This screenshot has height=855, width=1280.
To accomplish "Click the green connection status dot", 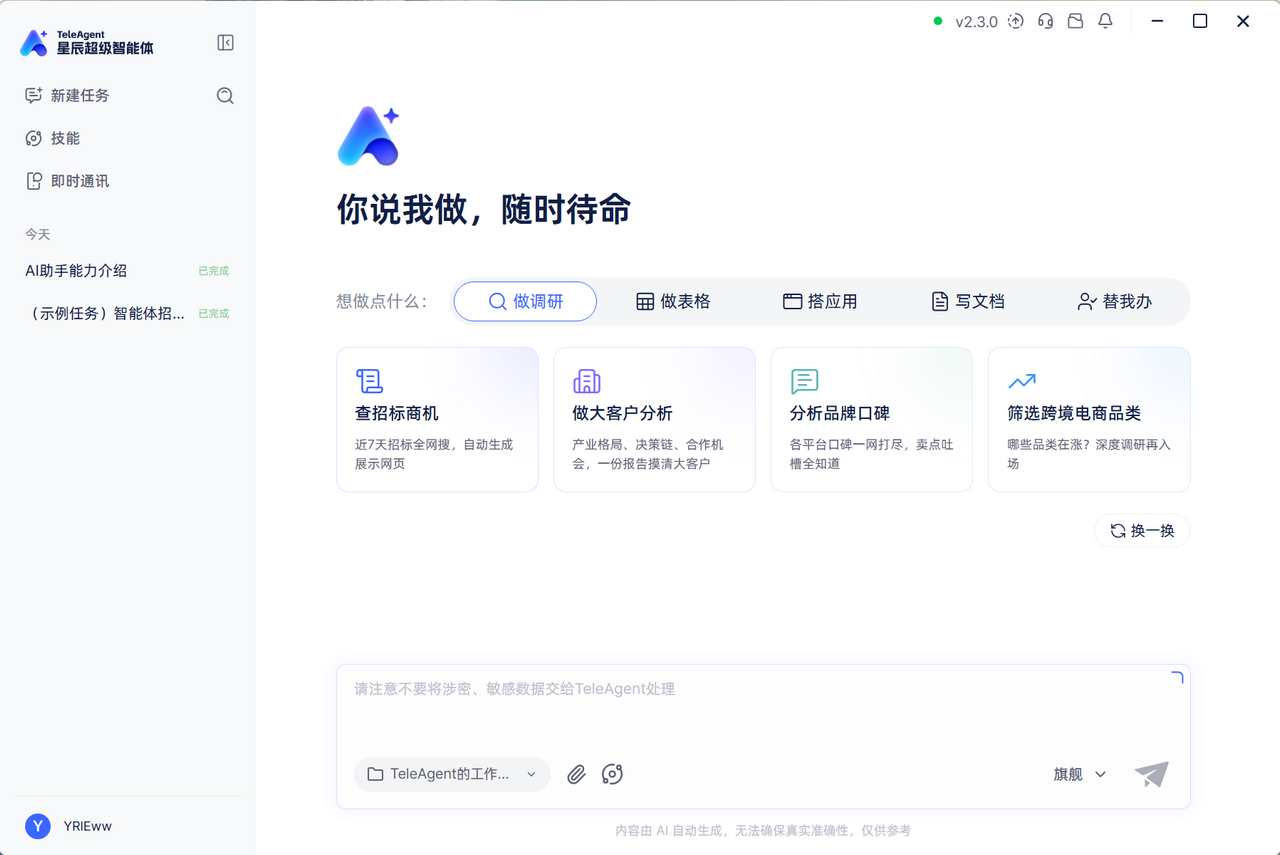I will point(938,21).
